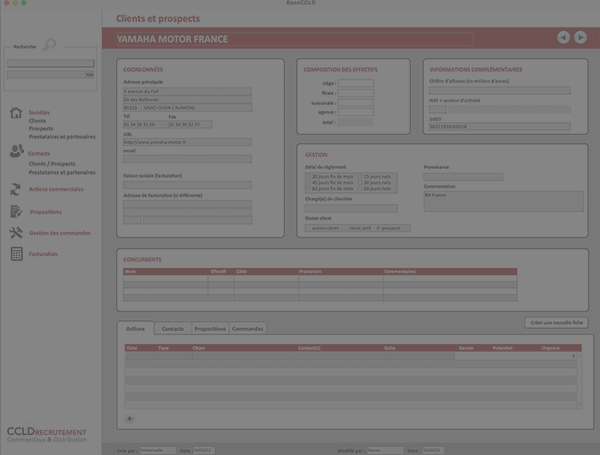Click the upper Recherche search field
600x455 pixels.
[x=51, y=63]
